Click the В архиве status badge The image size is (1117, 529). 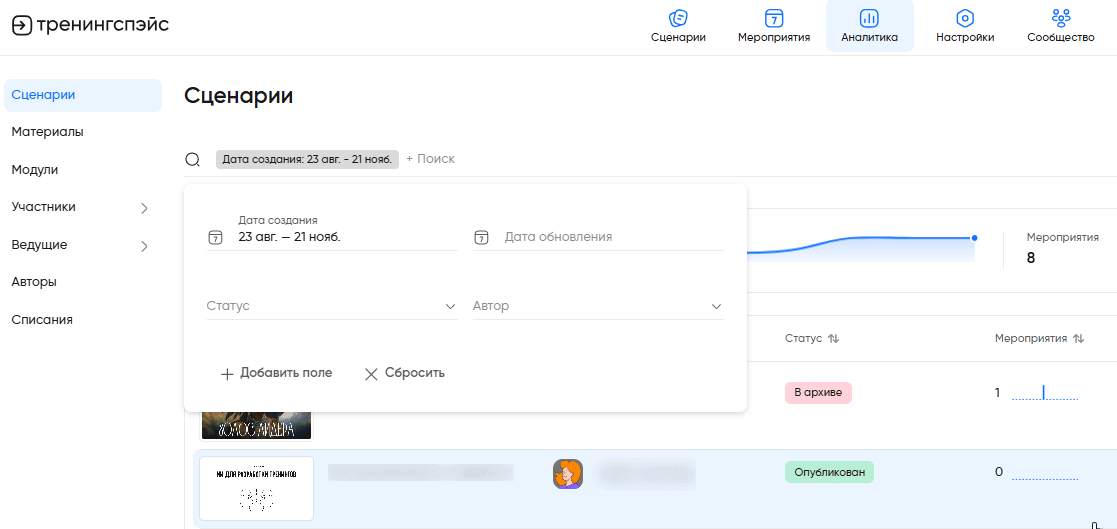(x=819, y=392)
